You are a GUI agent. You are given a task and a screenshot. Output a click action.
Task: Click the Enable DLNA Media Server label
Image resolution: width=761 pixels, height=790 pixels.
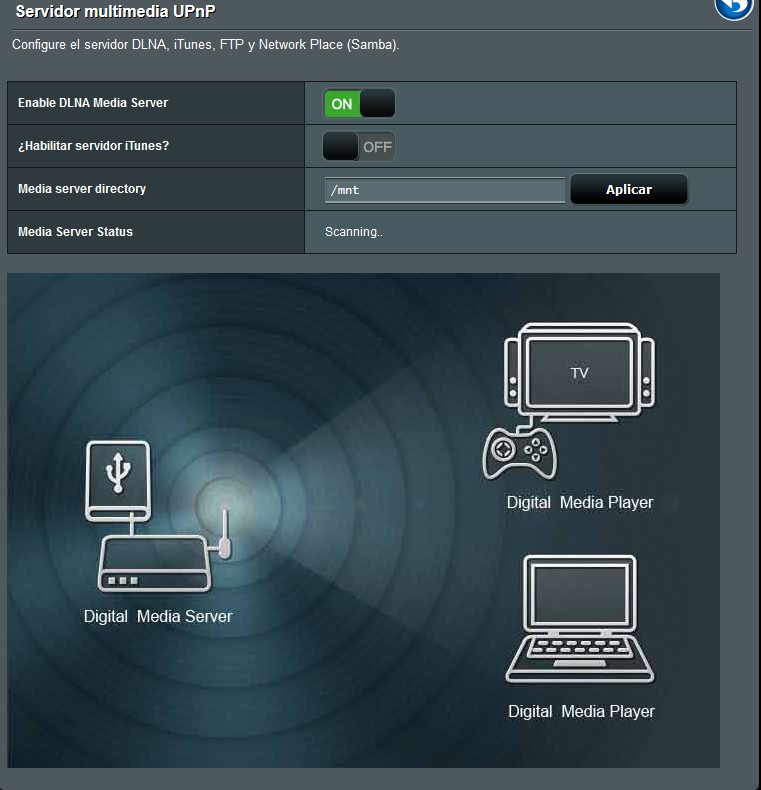(x=93, y=103)
